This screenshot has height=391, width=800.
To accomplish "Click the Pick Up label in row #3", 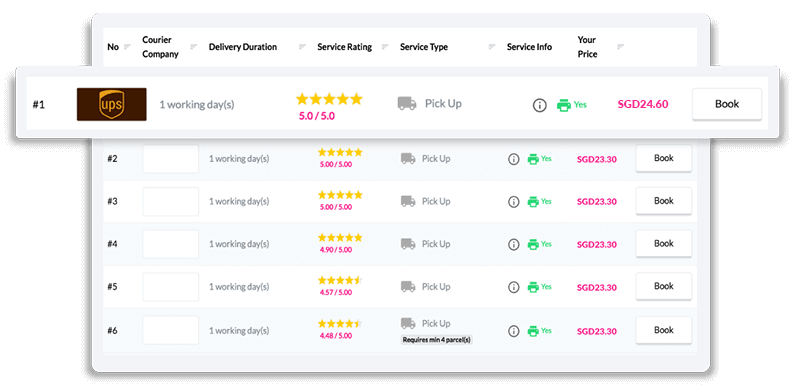I will [x=436, y=202].
